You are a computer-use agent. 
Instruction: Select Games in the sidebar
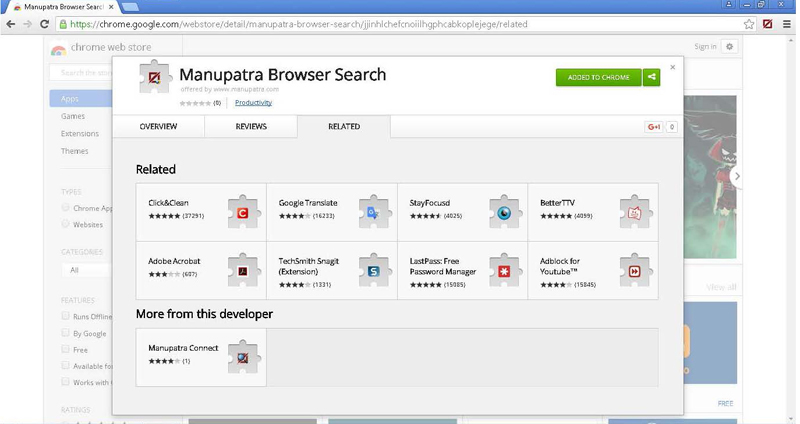point(73,116)
